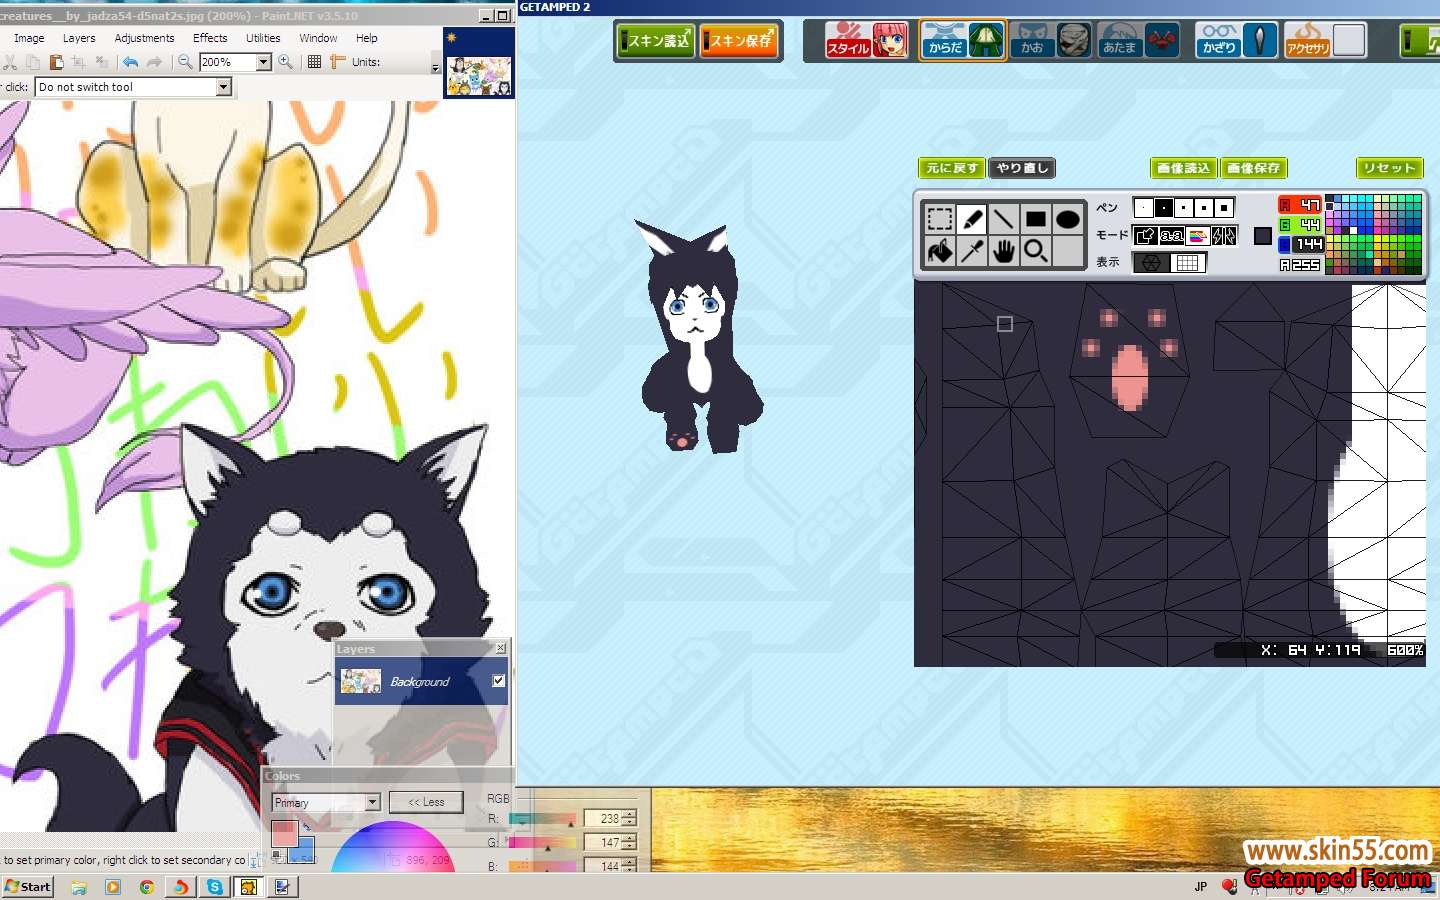Open the zoom percentage dropdown 200%
The height and width of the screenshot is (900, 1440).
(x=264, y=62)
